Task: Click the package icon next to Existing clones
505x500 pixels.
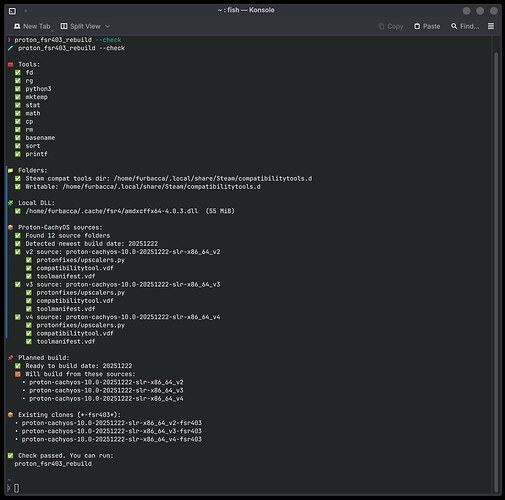Action: point(11,415)
